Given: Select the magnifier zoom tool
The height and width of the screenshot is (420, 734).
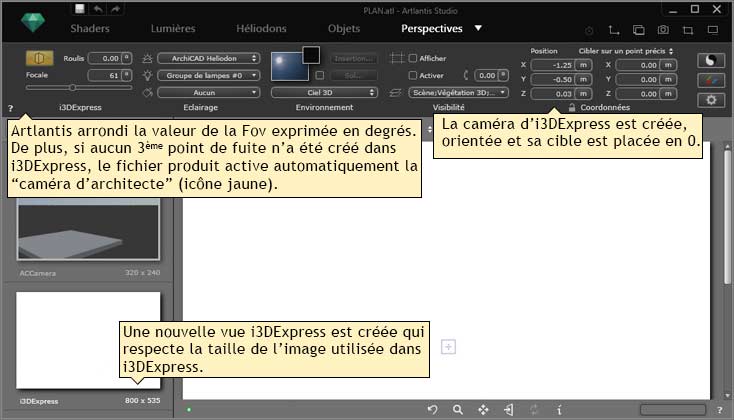Looking at the screenshot, I should tap(458, 410).
